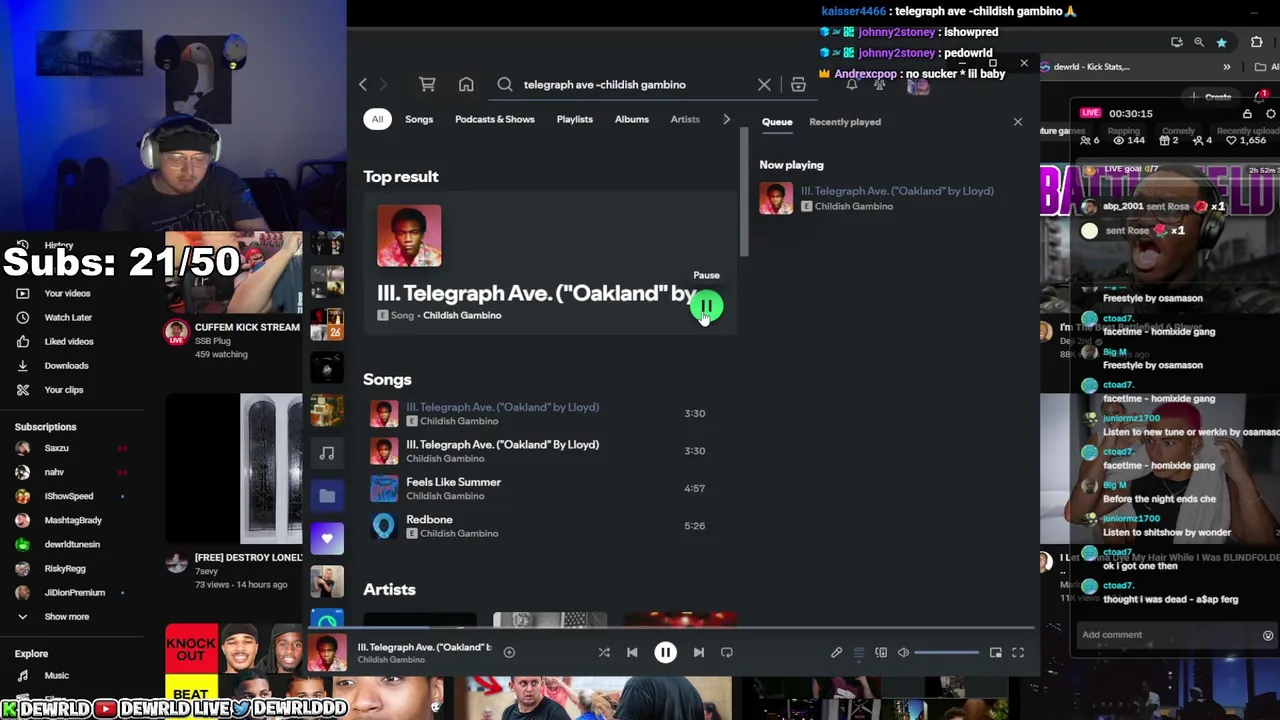
Task: Open Your videos in YouTube sidebar
Action: tap(68, 293)
